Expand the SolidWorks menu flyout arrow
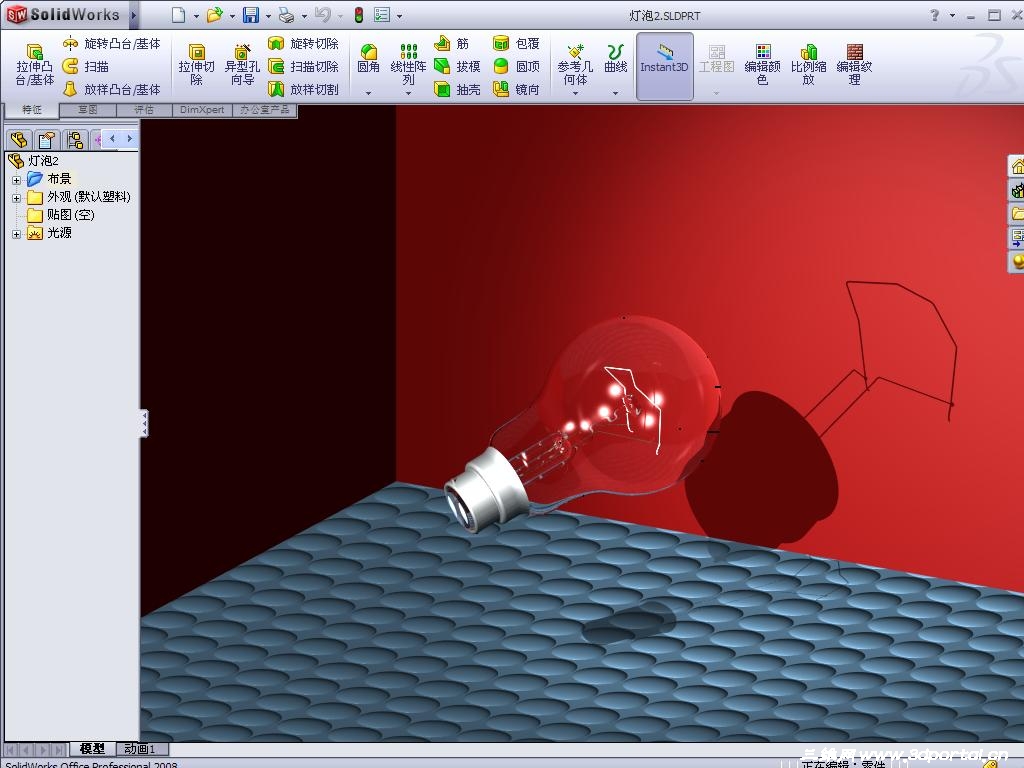This screenshot has height=768, width=1024. [133, 15]
